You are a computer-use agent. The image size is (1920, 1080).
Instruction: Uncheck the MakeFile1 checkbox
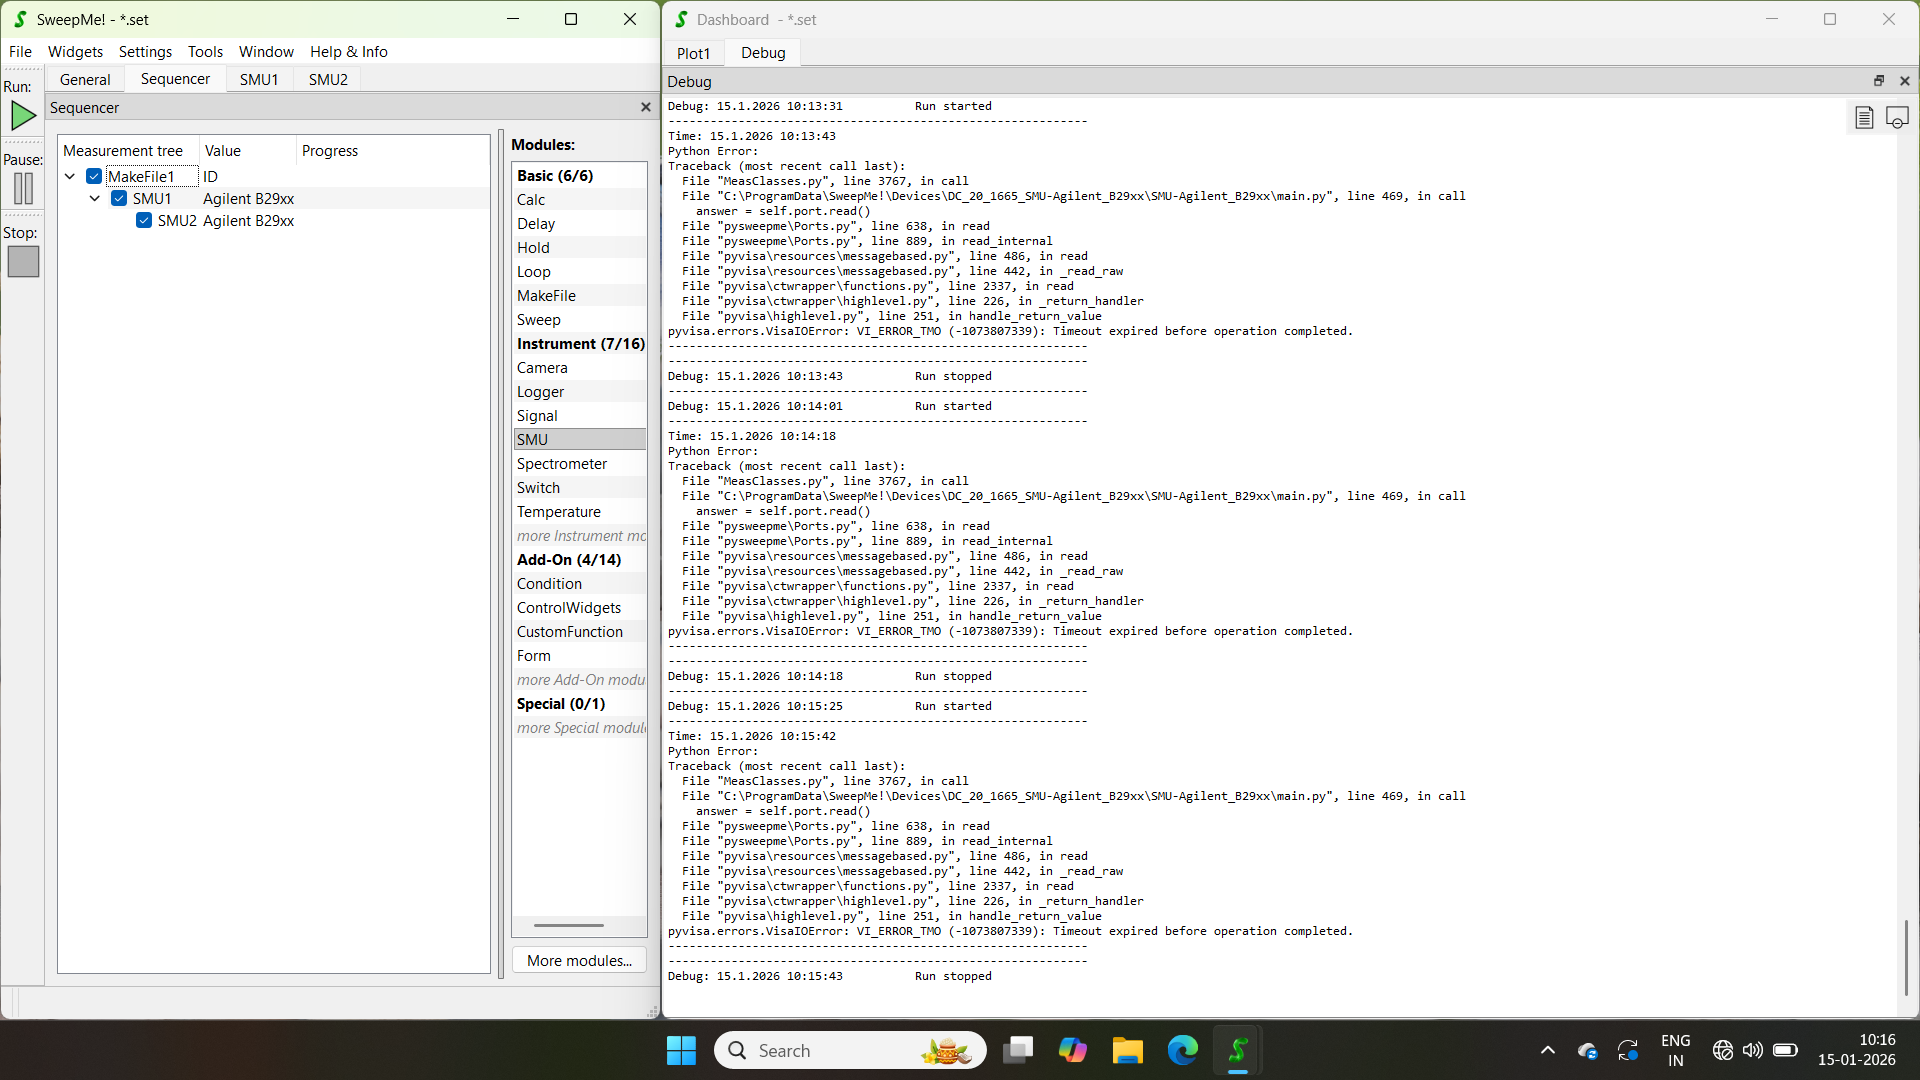[x=94, y=176]
